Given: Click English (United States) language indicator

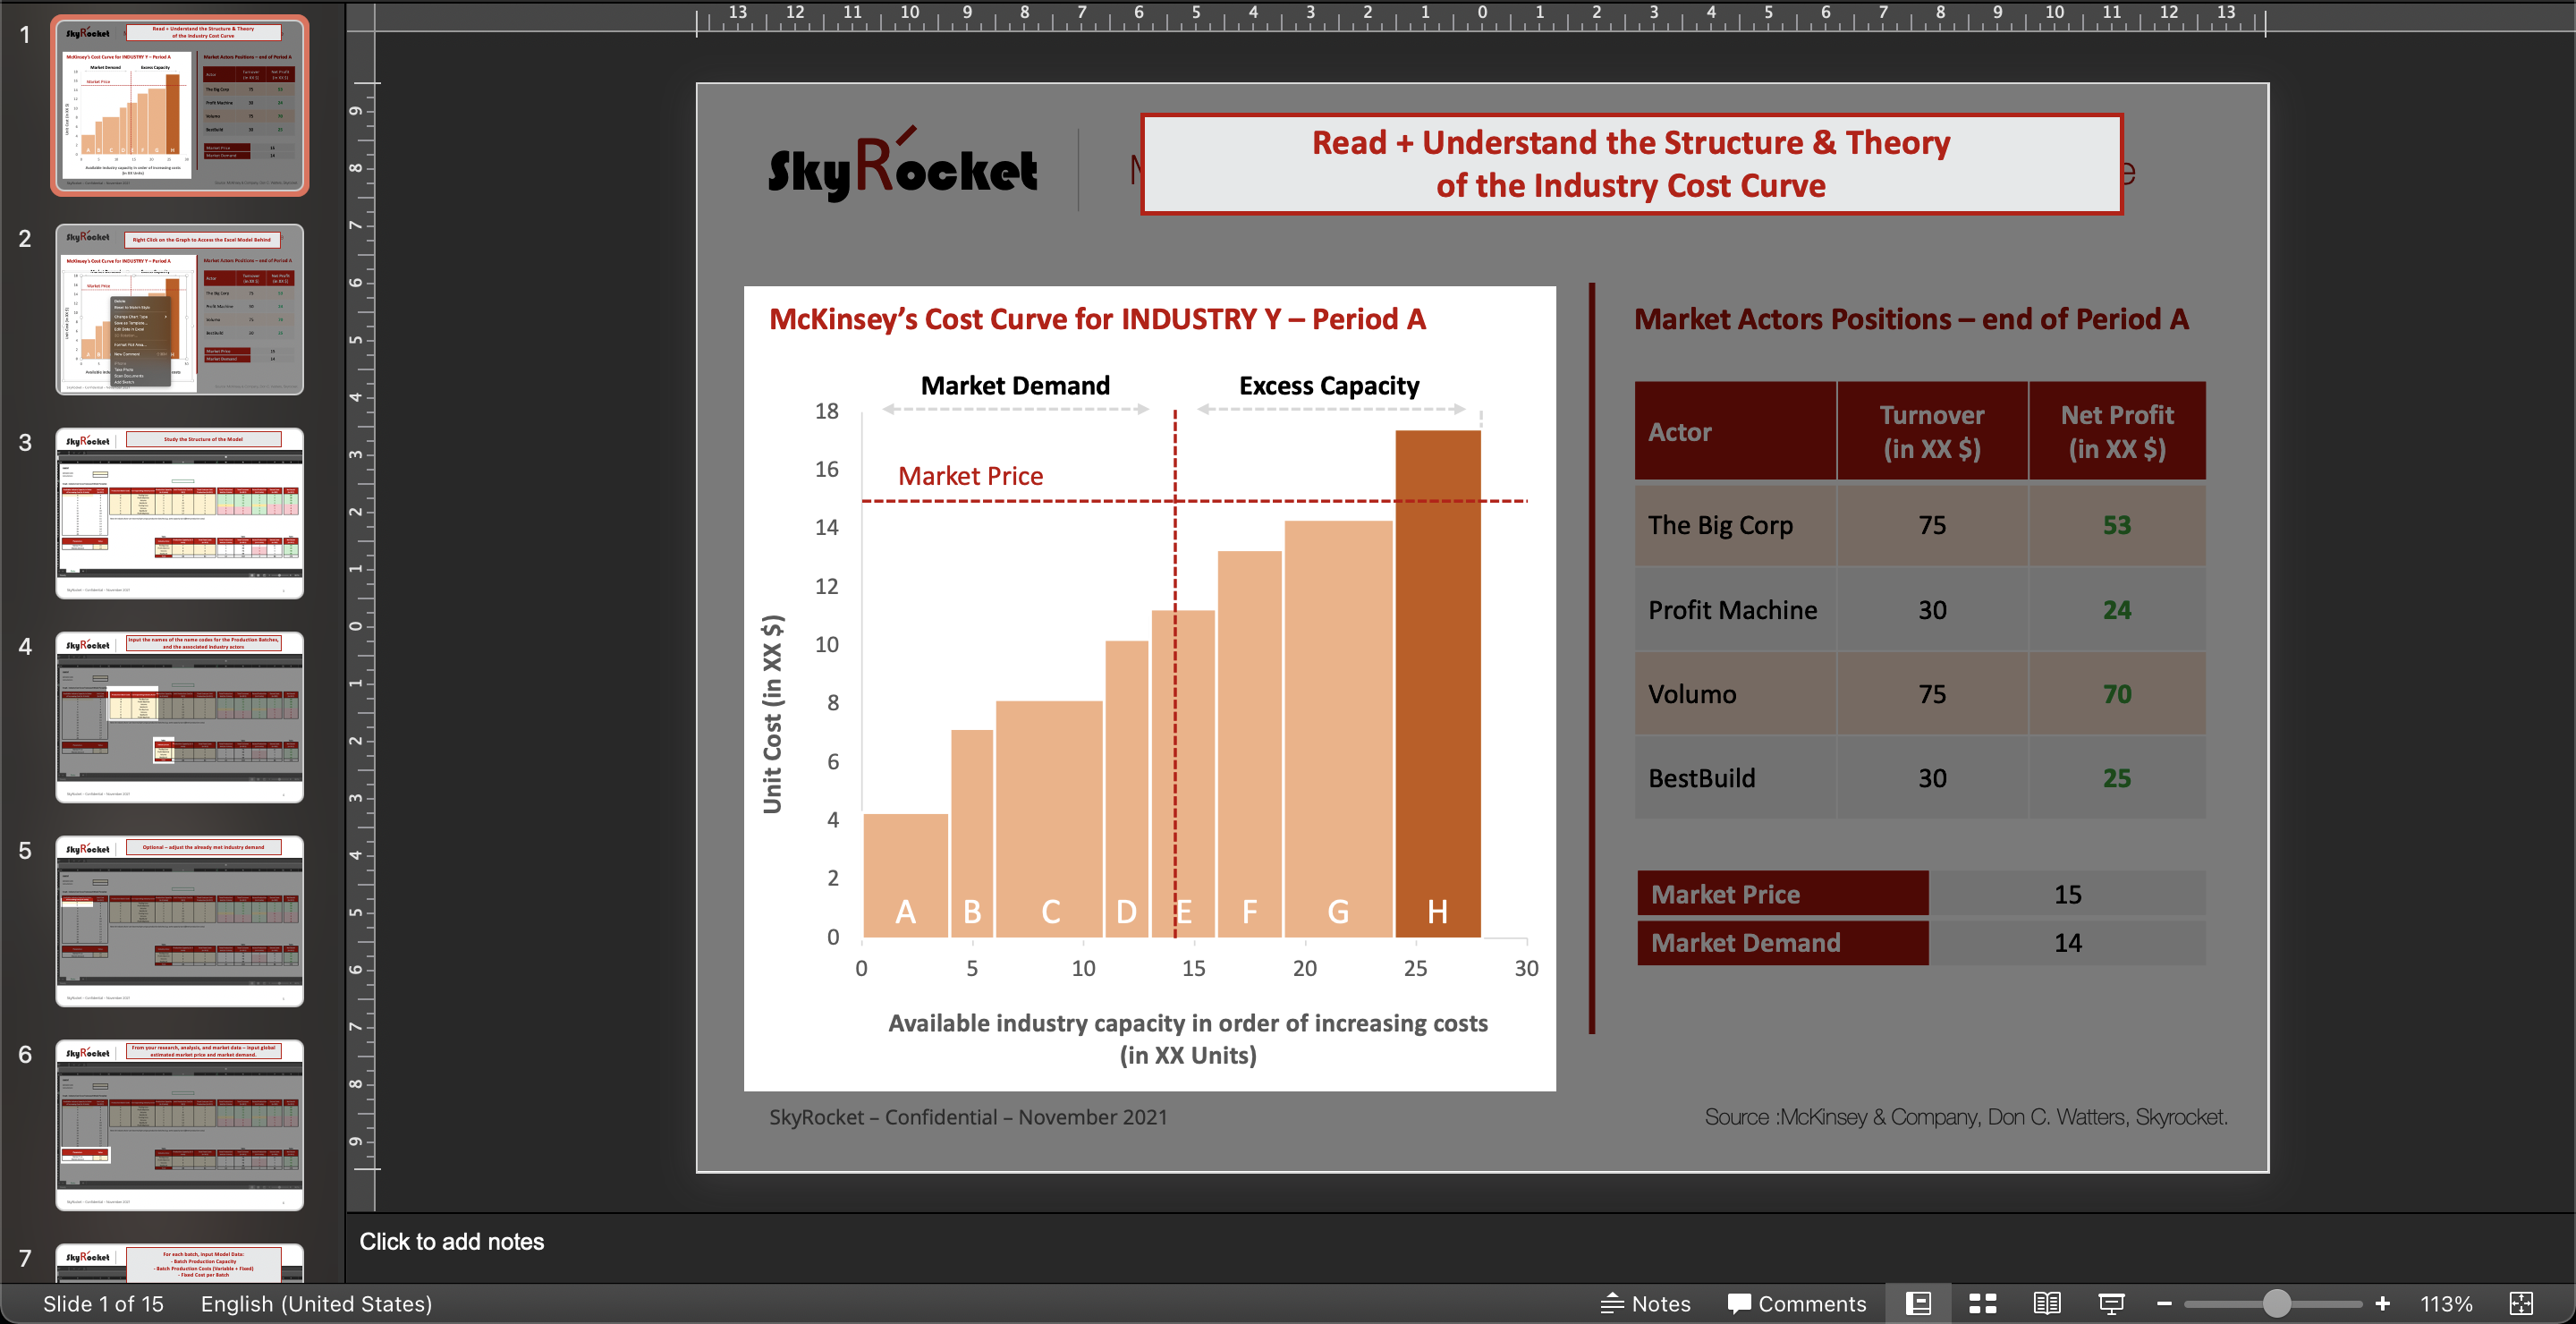Looking at the screenshot, I should tap(316, 1303).
